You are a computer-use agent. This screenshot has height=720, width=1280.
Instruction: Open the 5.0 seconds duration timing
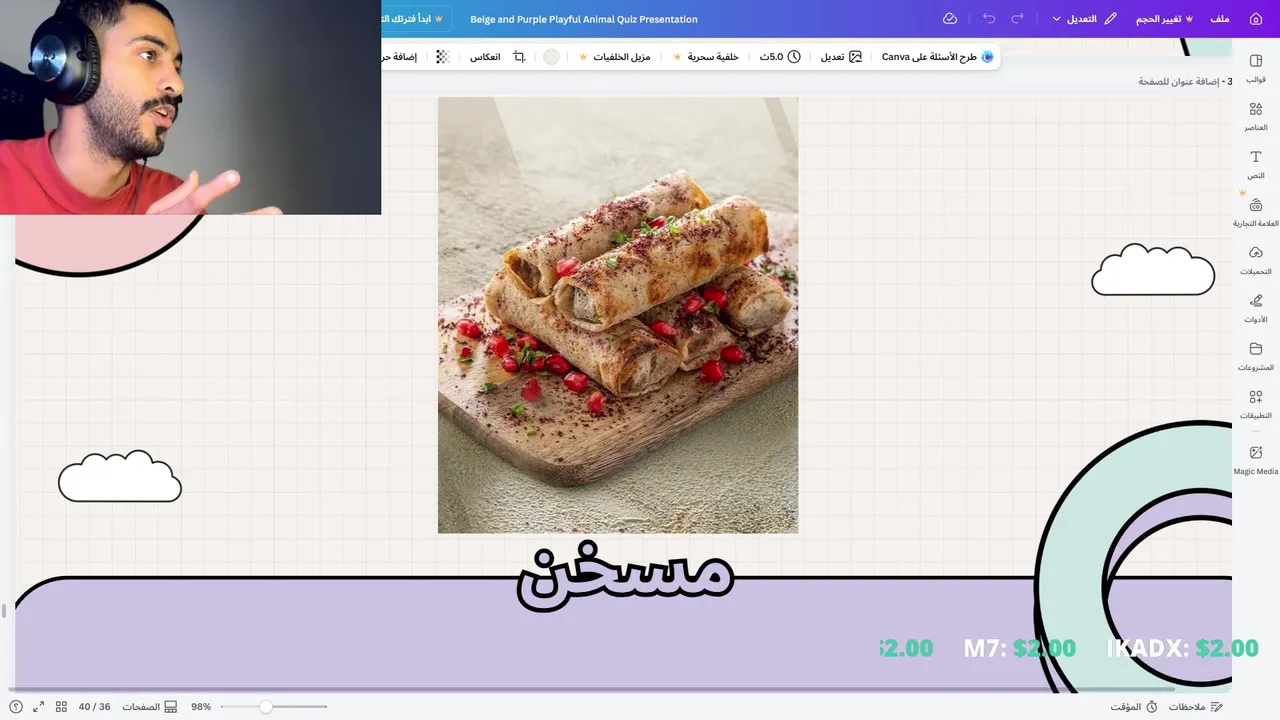[x=780, y=57]
